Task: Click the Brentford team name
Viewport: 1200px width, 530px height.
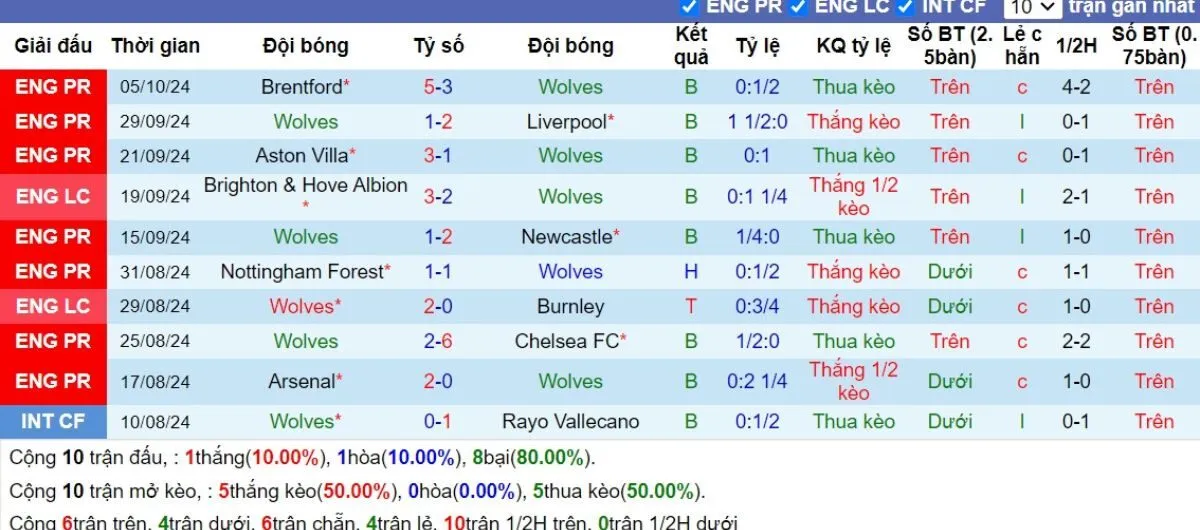Action: pyautogui.click(x=301, y=87)
